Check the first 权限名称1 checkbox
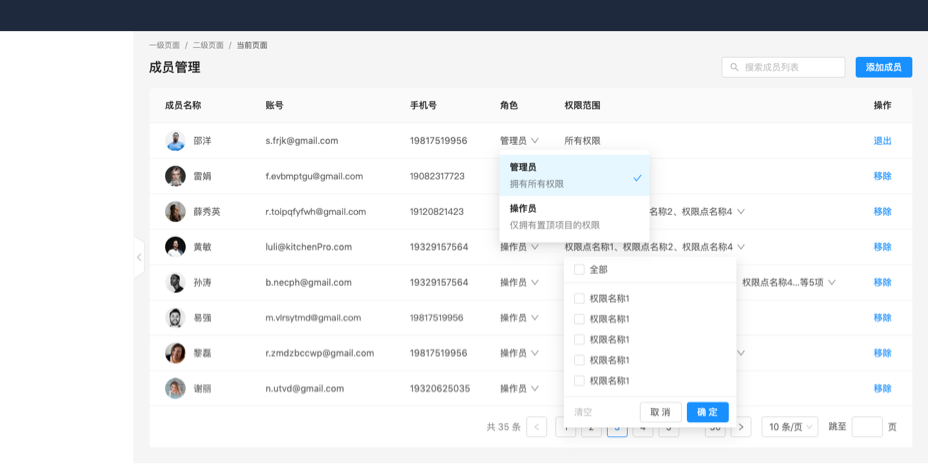Screen dimensions: 928x464 (579, 298)
